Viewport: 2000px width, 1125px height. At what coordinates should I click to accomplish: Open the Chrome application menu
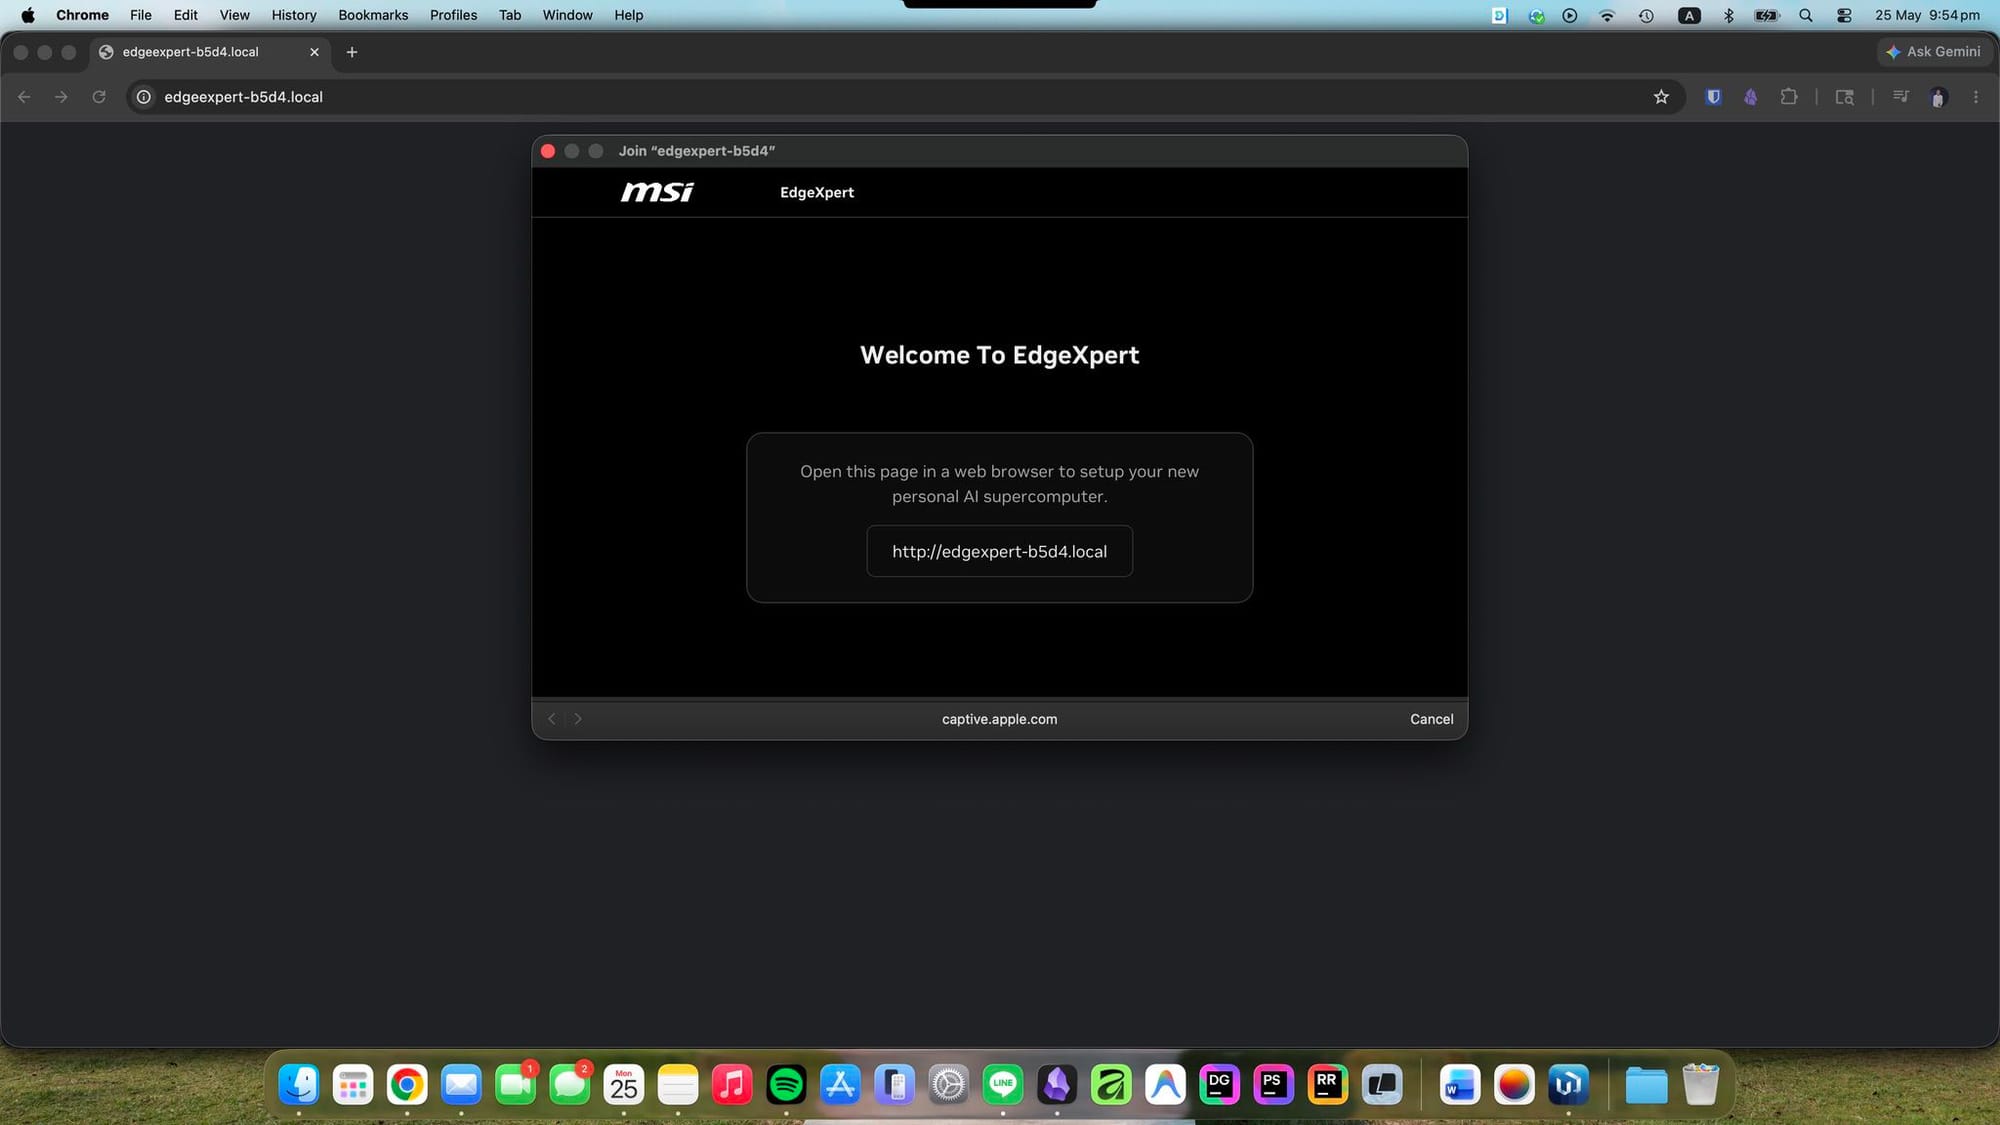point(82,15)
